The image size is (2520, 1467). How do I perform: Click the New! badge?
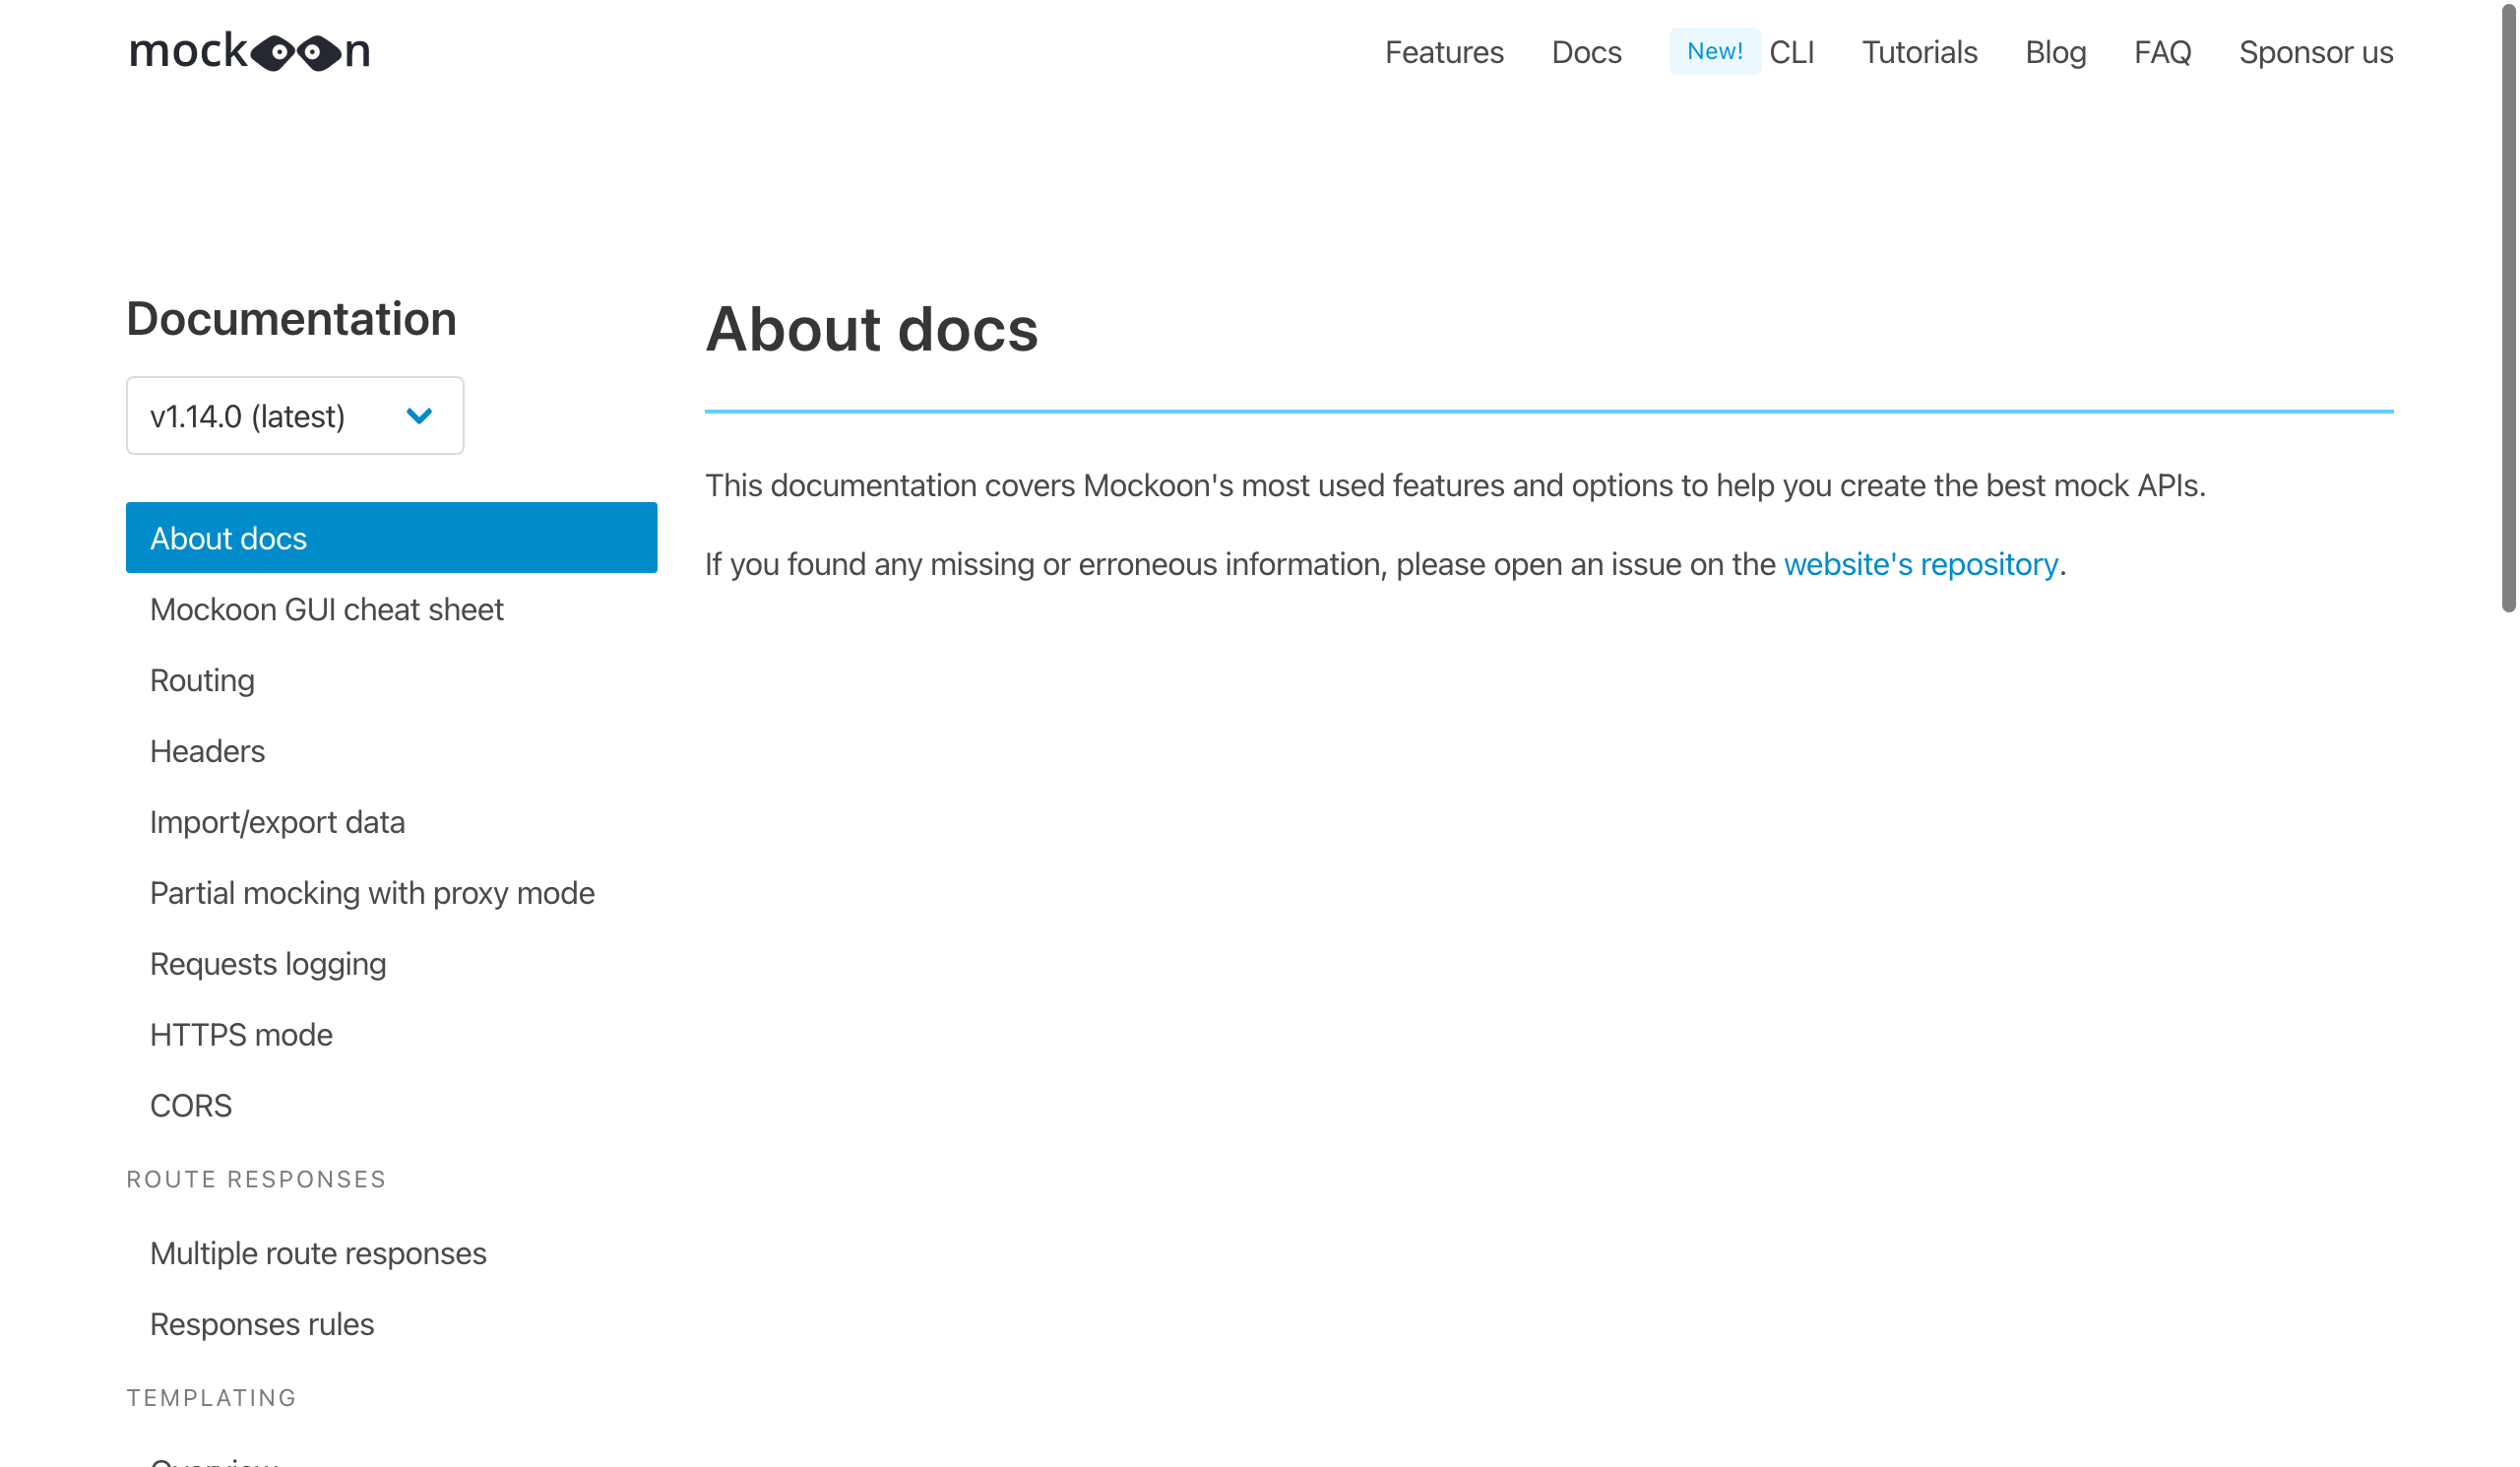1714,51
